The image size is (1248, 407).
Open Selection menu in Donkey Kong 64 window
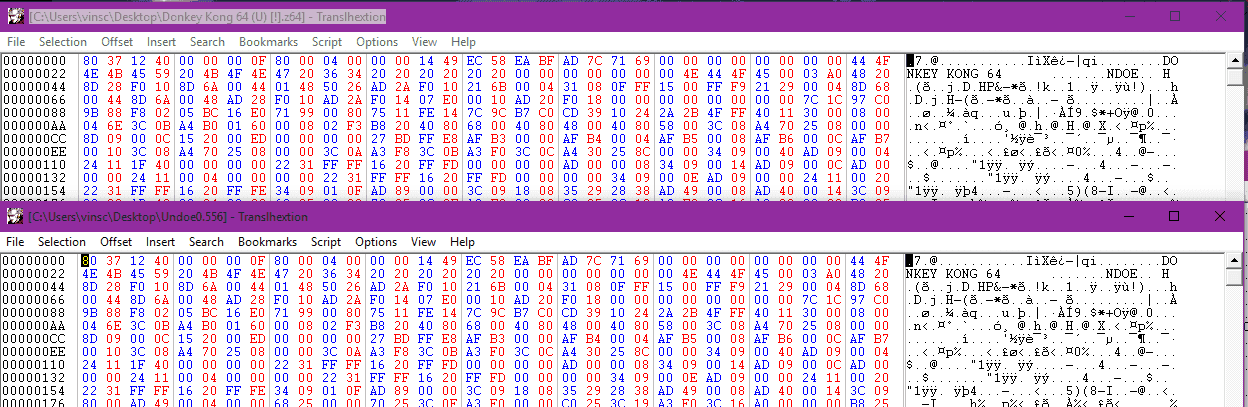63,42
